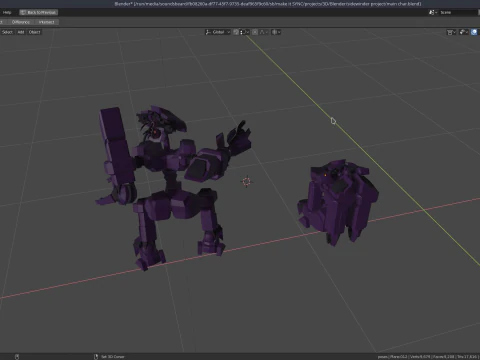Open the Add menu in viewport header
Viewport: 480px width, 360px height.
pyautogui.click(x=21, y=32)
